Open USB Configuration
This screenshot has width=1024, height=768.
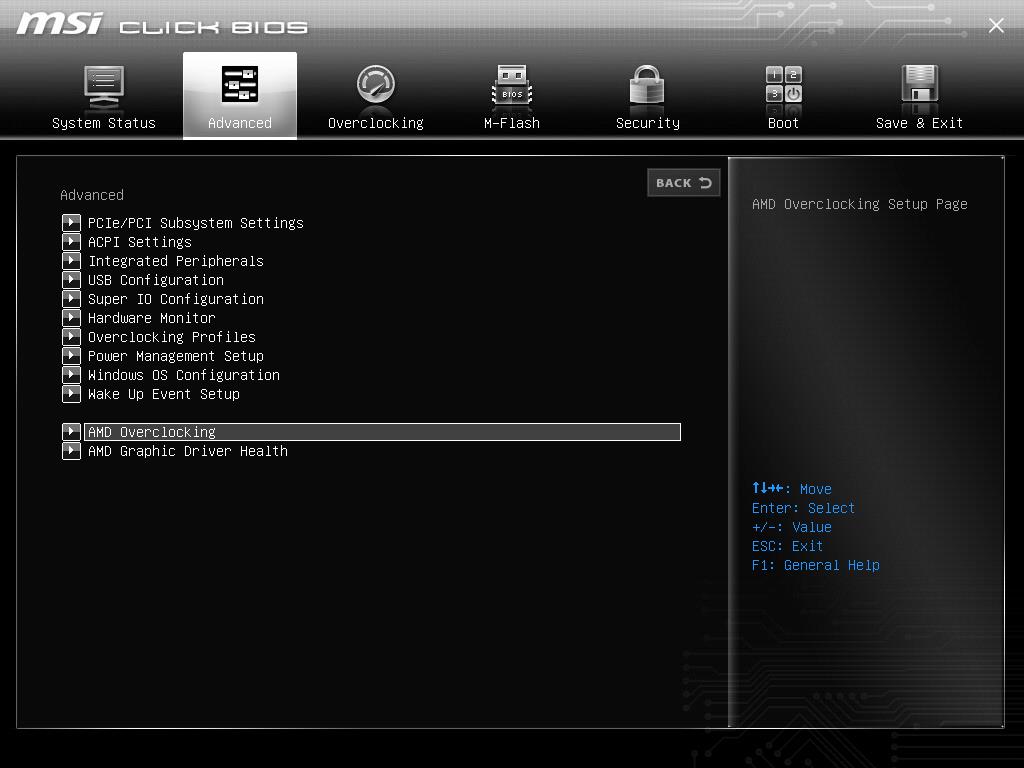(x=155, y=280)
